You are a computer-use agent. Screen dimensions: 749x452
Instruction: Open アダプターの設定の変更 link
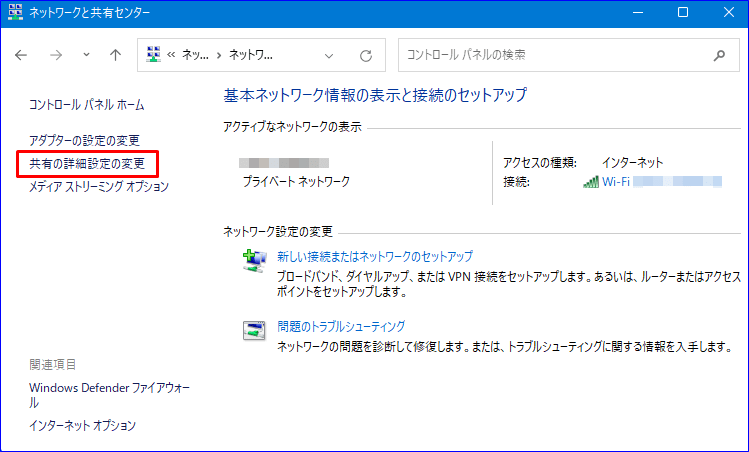tap(85, 140)
